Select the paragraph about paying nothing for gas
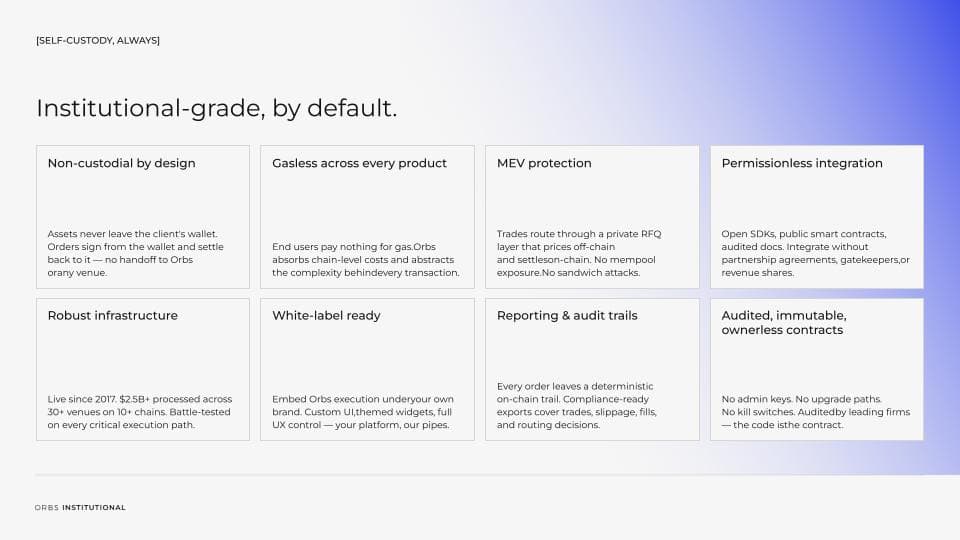Viewport: 960px width, 540px height. [x=366, y=260]
